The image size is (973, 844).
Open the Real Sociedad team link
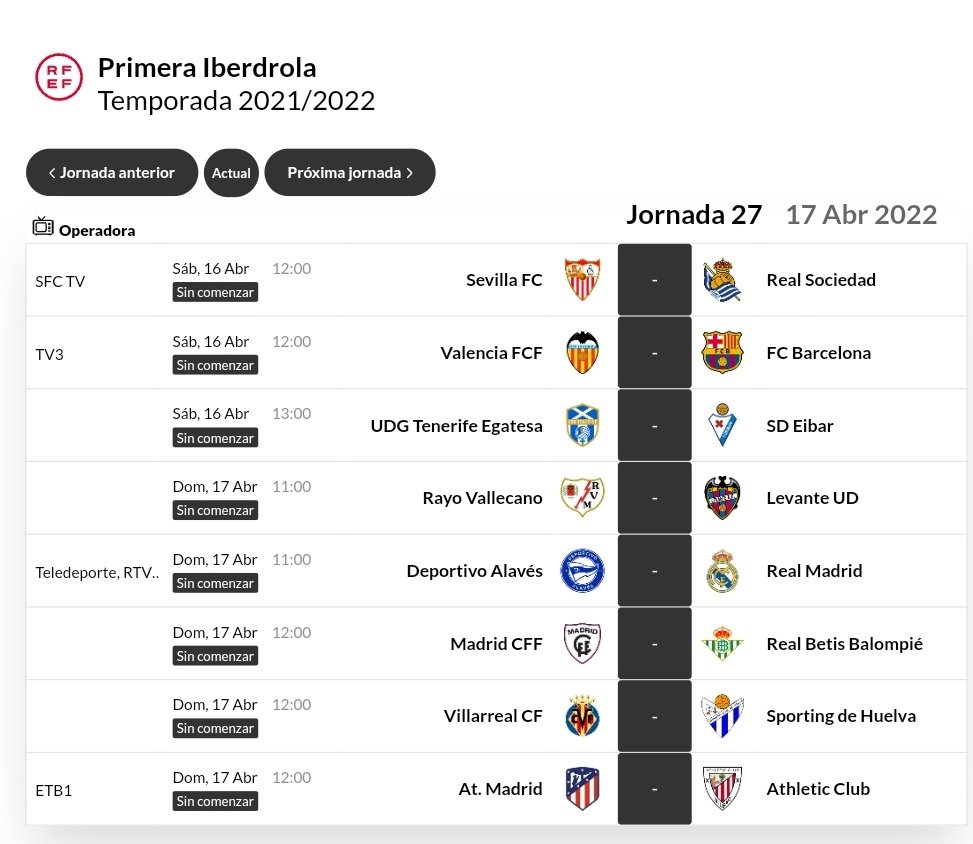click(820, 280)
